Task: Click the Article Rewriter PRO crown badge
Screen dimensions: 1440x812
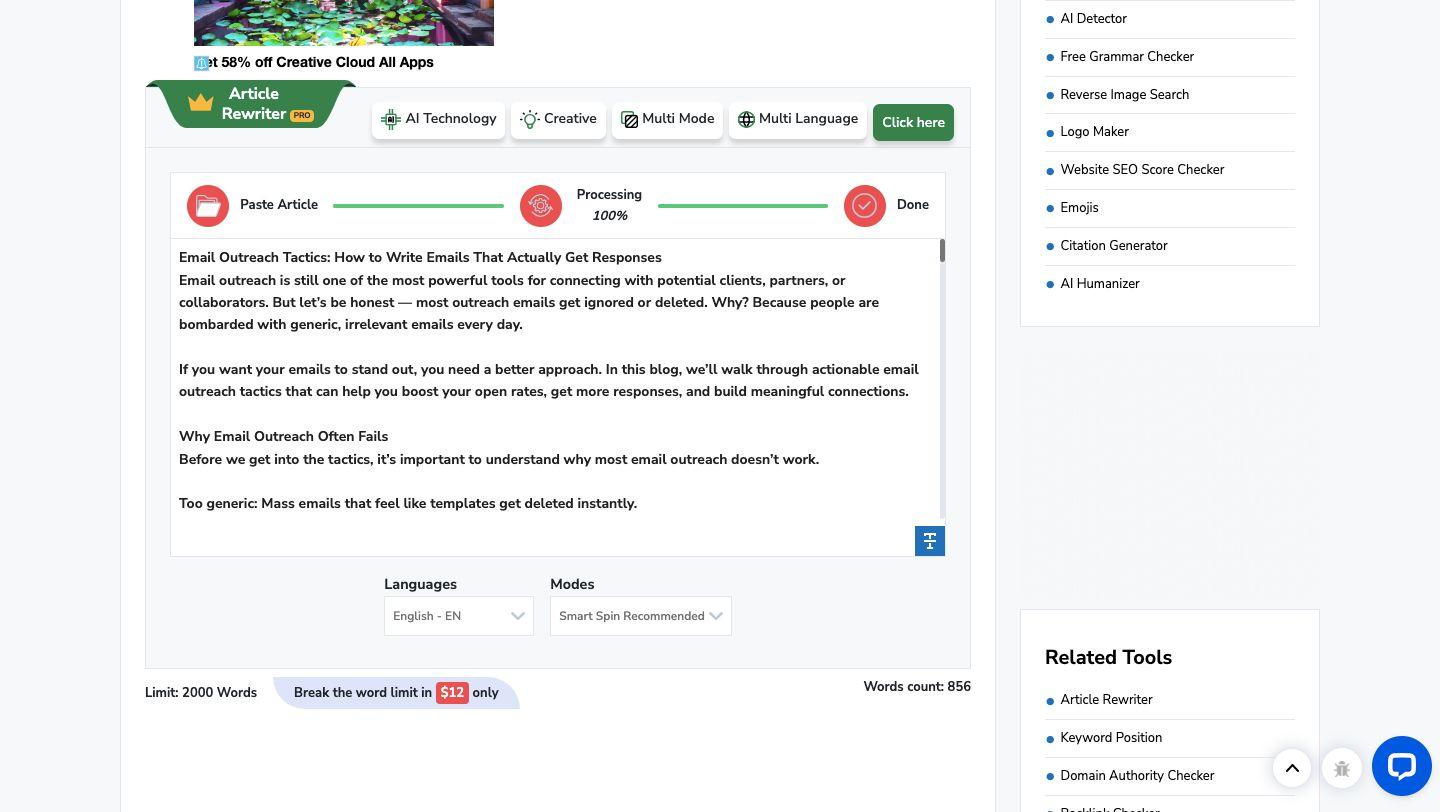Action: point(254,105)
